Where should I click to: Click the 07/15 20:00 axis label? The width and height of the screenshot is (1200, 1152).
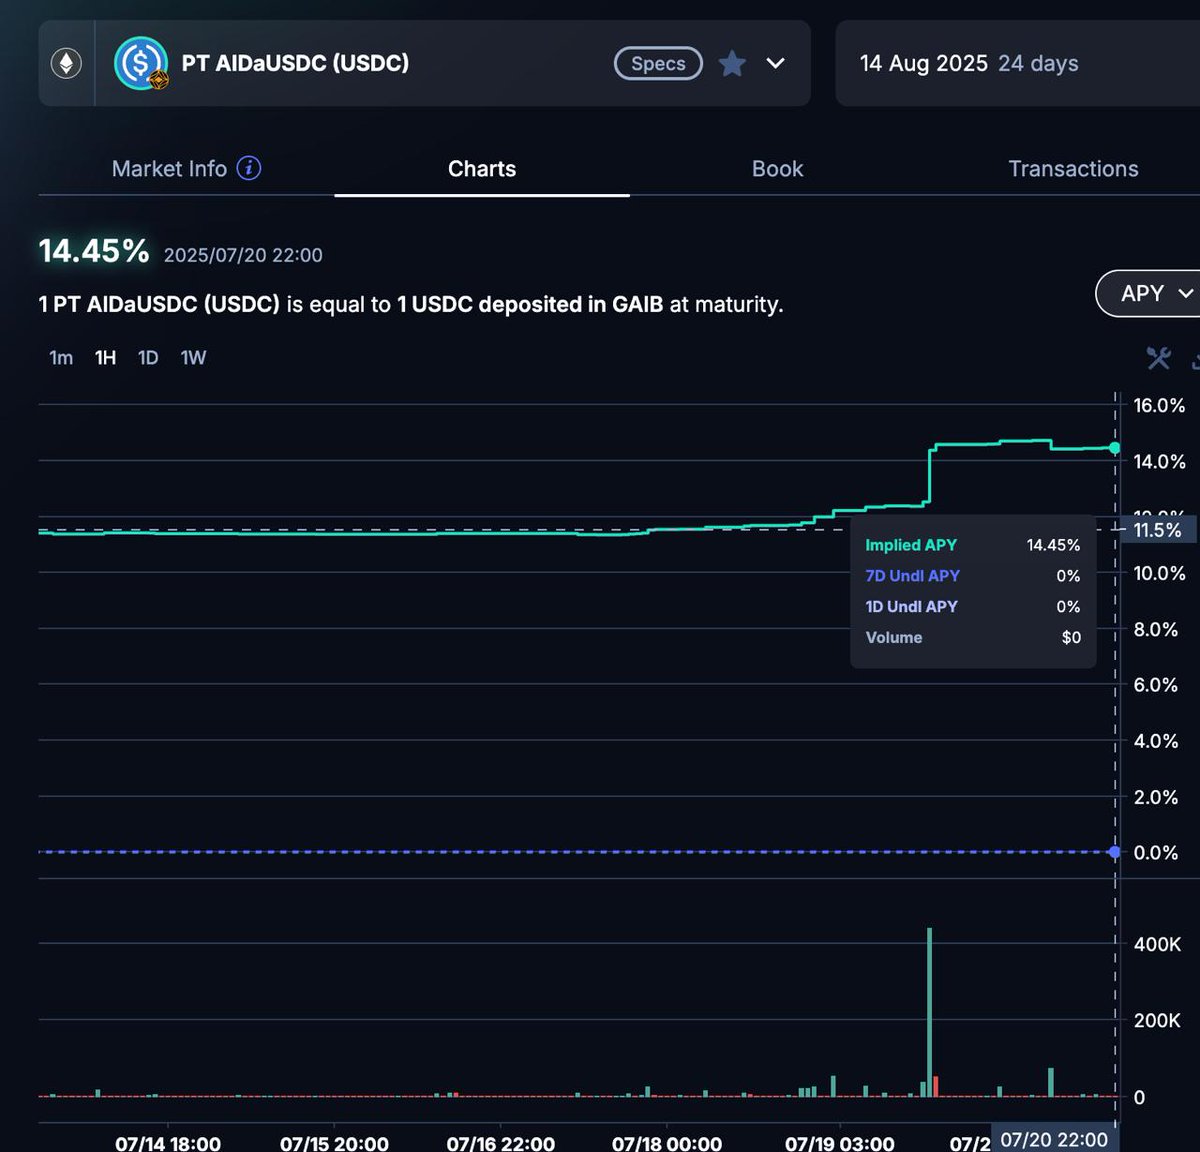point(334,1143)
